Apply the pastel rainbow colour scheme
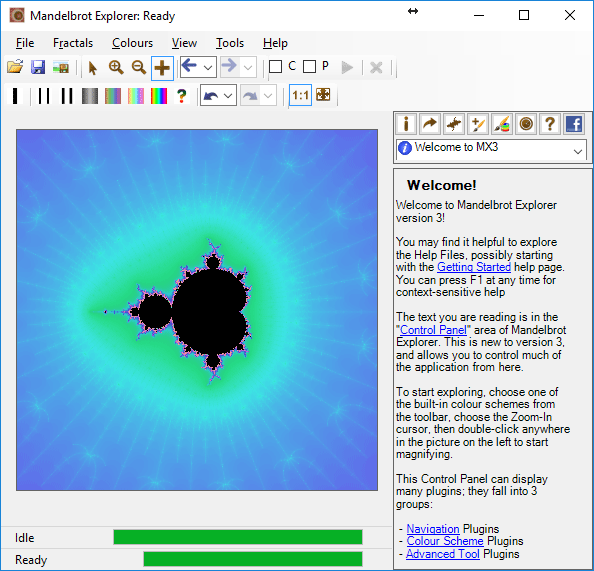 pos(136,96)
